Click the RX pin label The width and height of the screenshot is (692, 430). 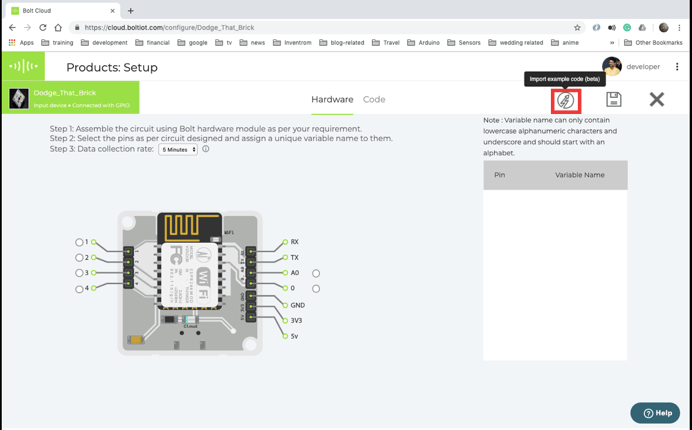click(294, 242)
